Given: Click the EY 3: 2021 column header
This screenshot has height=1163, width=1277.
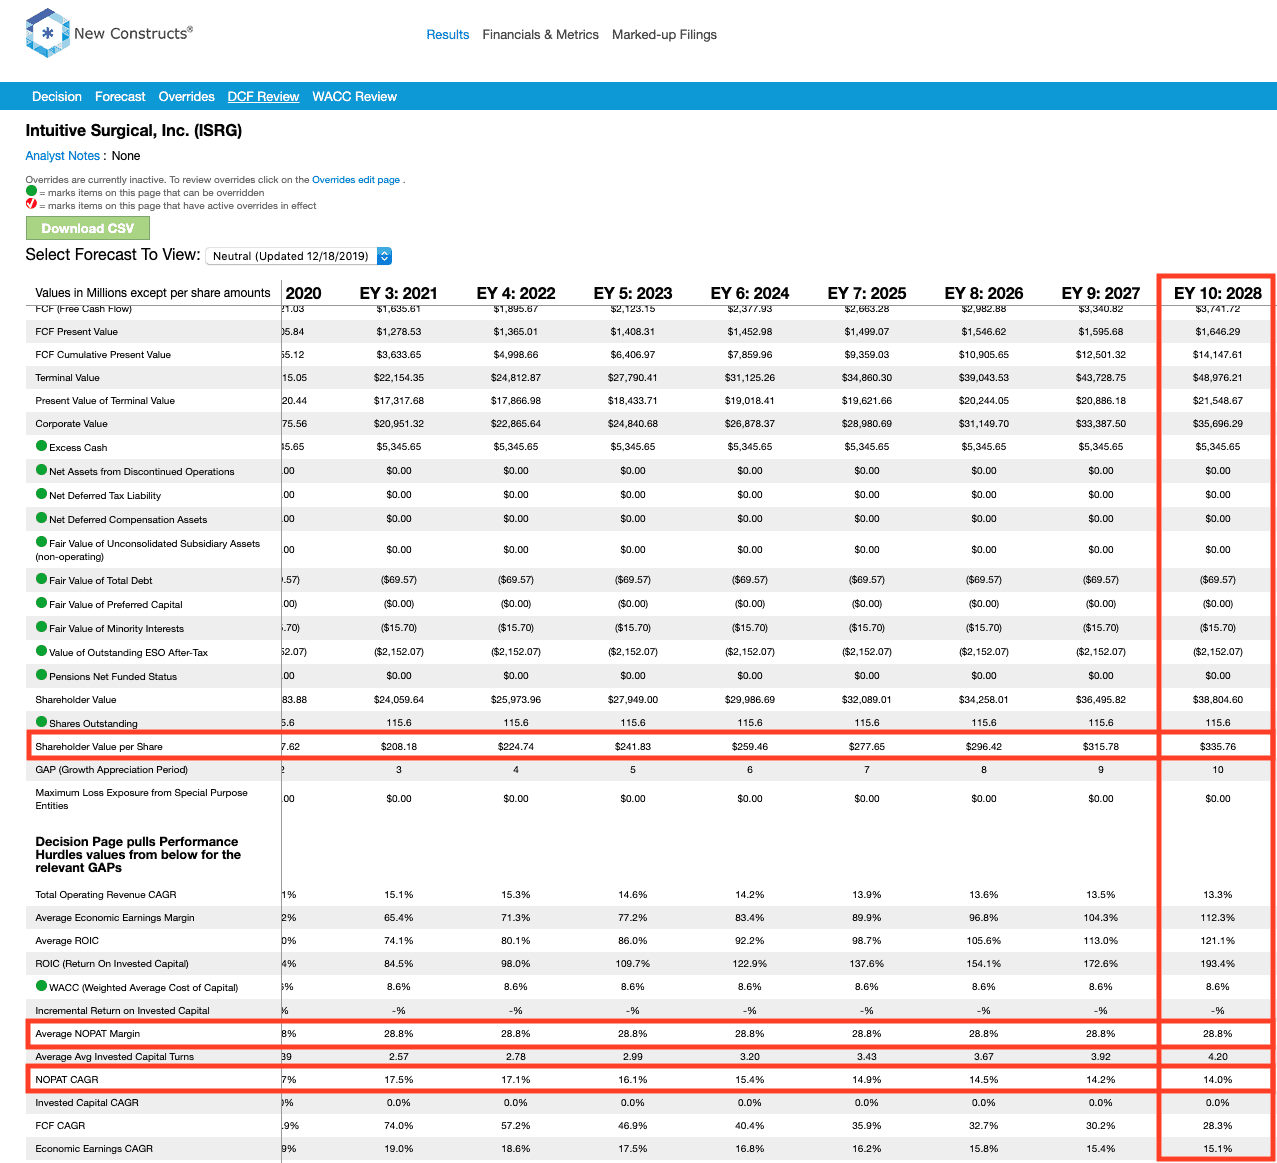Looking at the screenshot, I should pyautogui.click(x=399, y=293).
